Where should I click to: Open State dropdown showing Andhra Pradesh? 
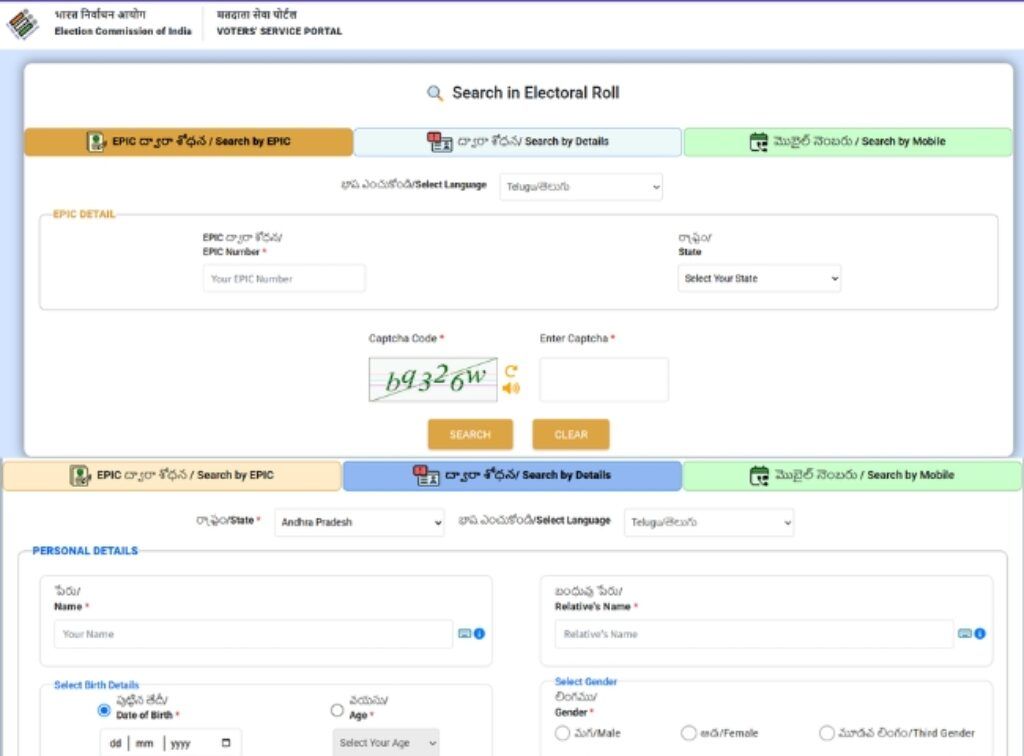[359, 522]
